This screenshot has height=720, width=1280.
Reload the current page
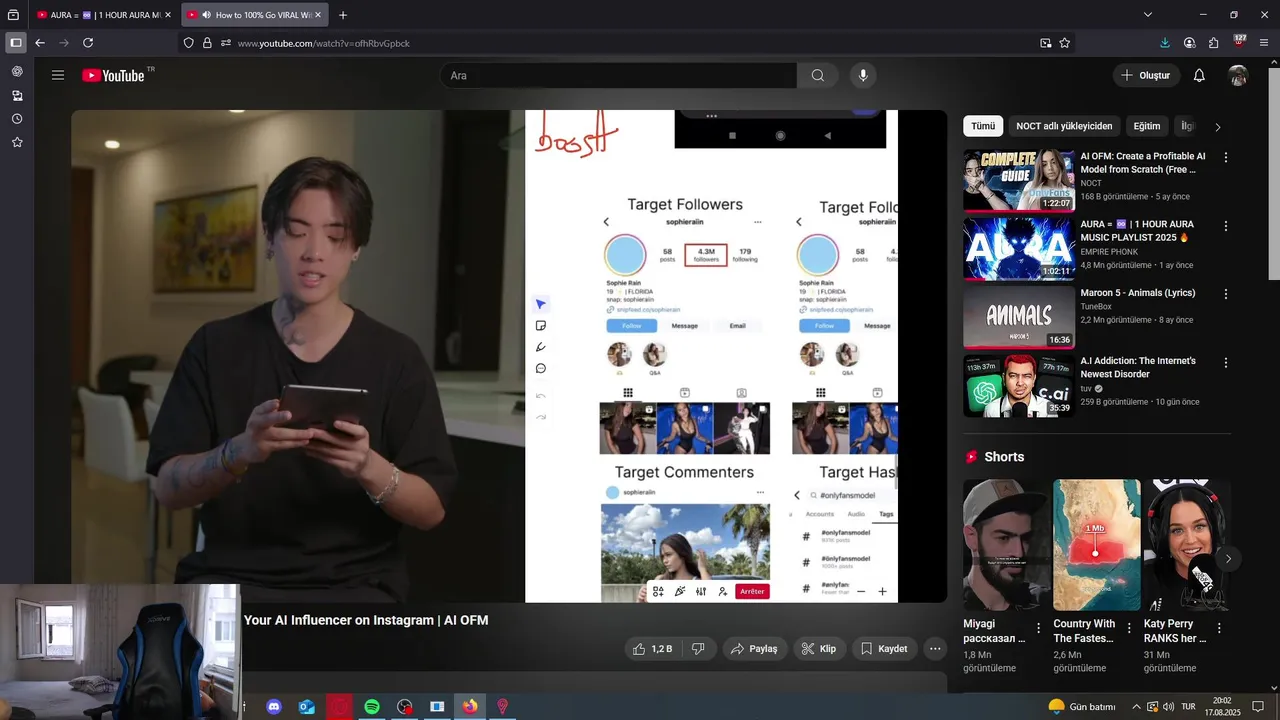(88, 43)
